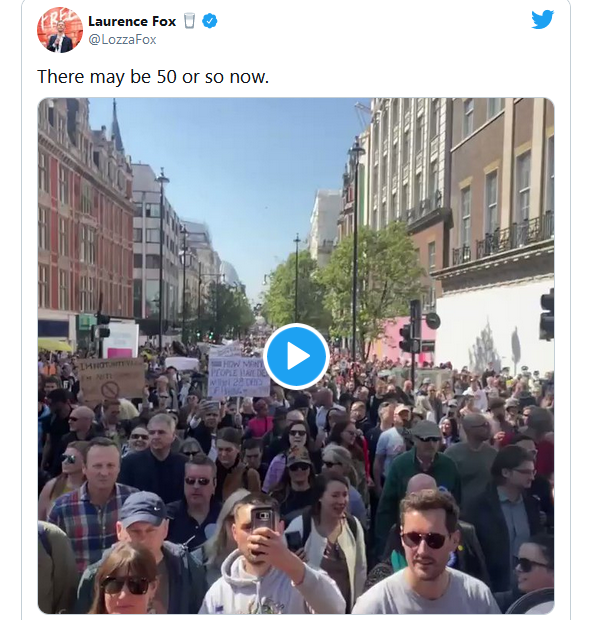The image size is (592, 620).
Task: Click the brown cardboard protest sign in the video
Action: tap(112, 380)
